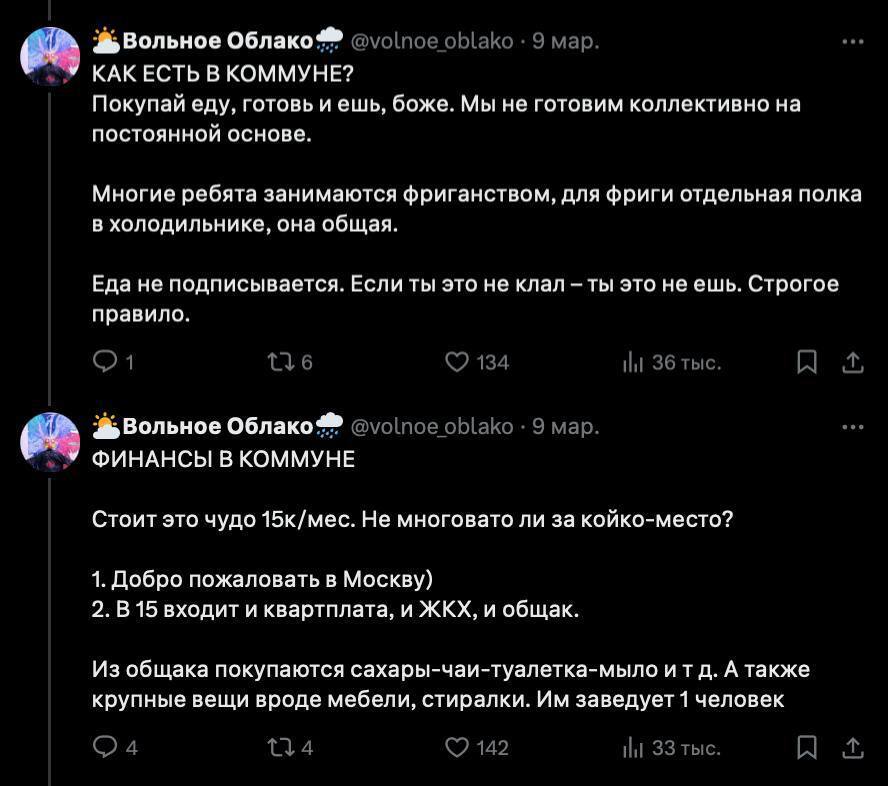This screenshot has height=786, width=888.
Task: Open the second tweet's 9 мар. timestamp
Action: click(566, 427)
